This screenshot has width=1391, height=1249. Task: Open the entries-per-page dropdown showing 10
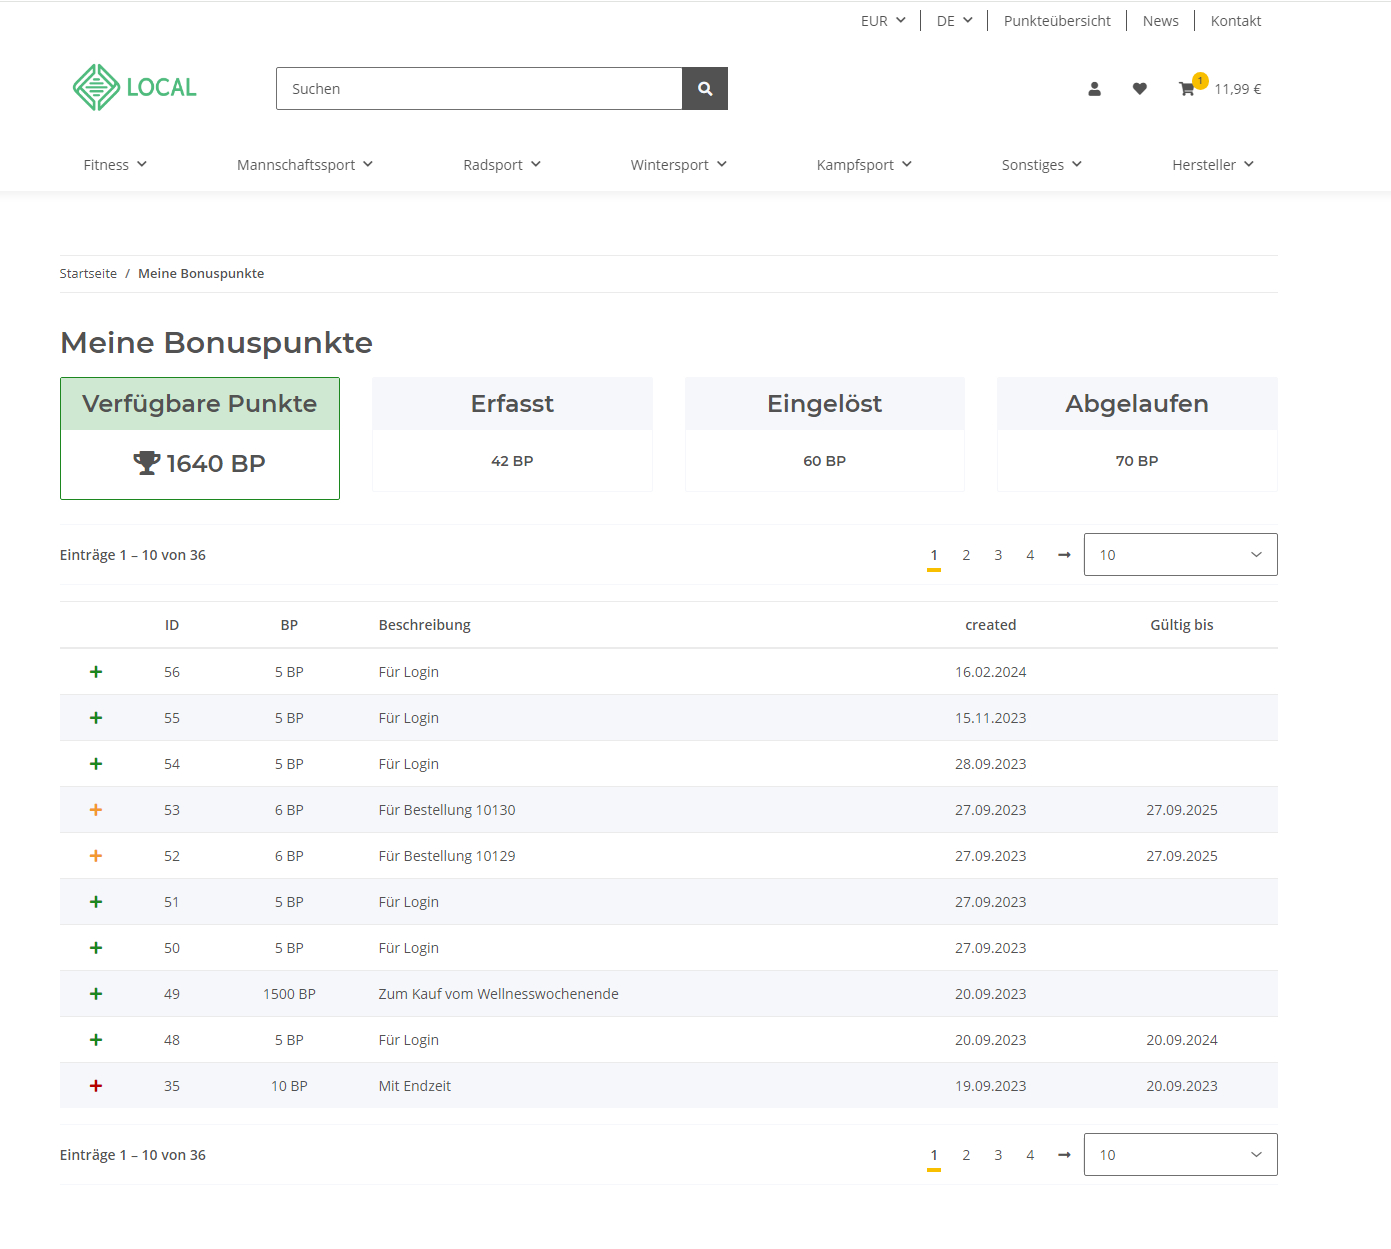1180,554
